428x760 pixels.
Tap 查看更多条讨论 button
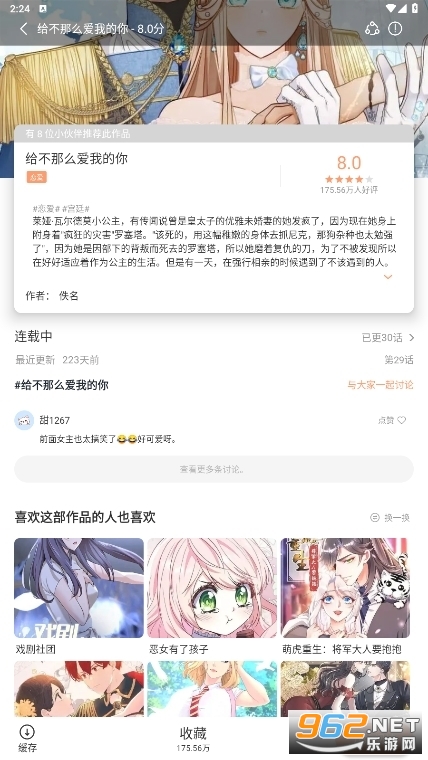coord(214,469)
